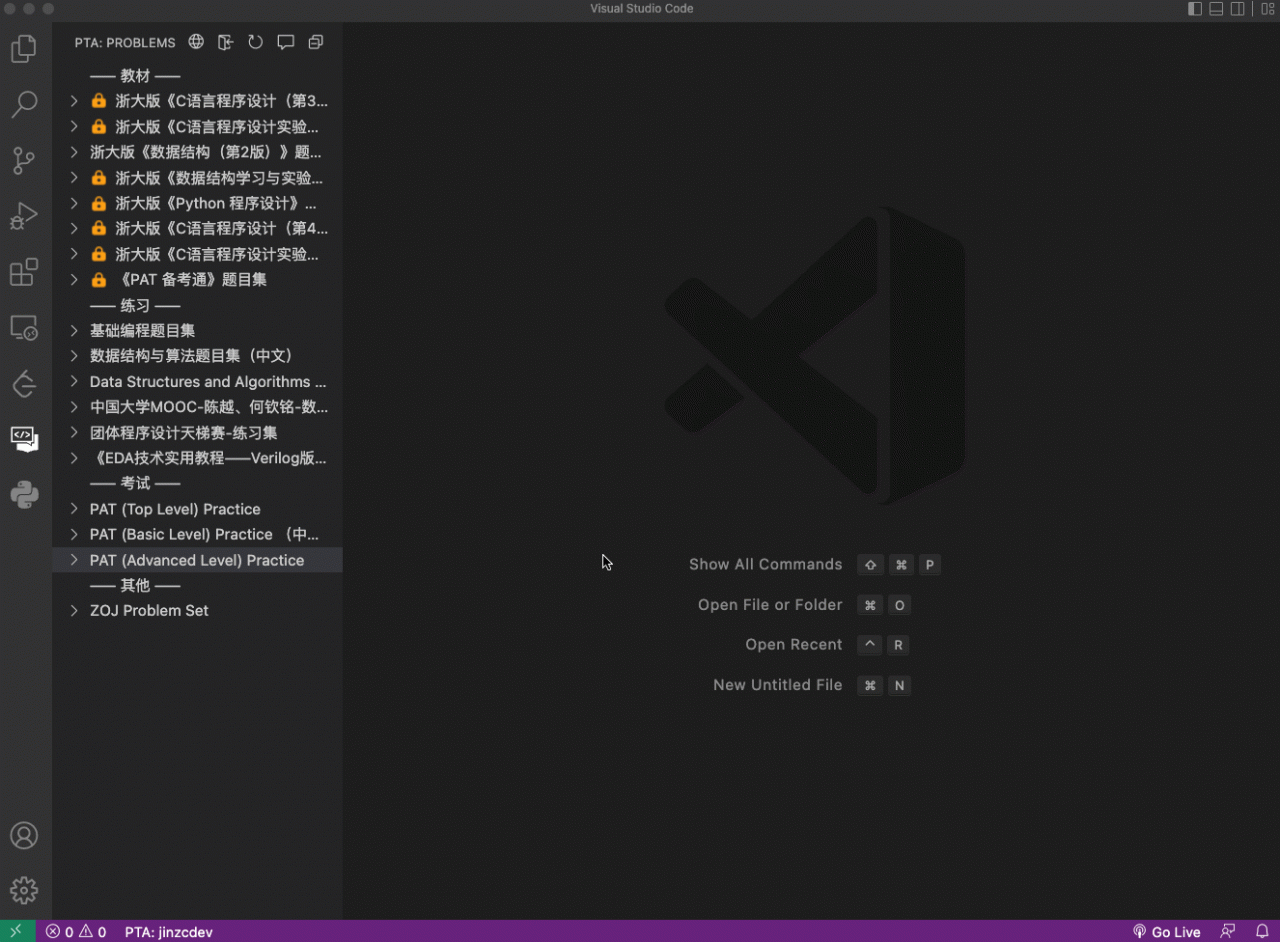1280x942 pixels.
Task: Open the Accounts menu icon
Action: point(24,836)
